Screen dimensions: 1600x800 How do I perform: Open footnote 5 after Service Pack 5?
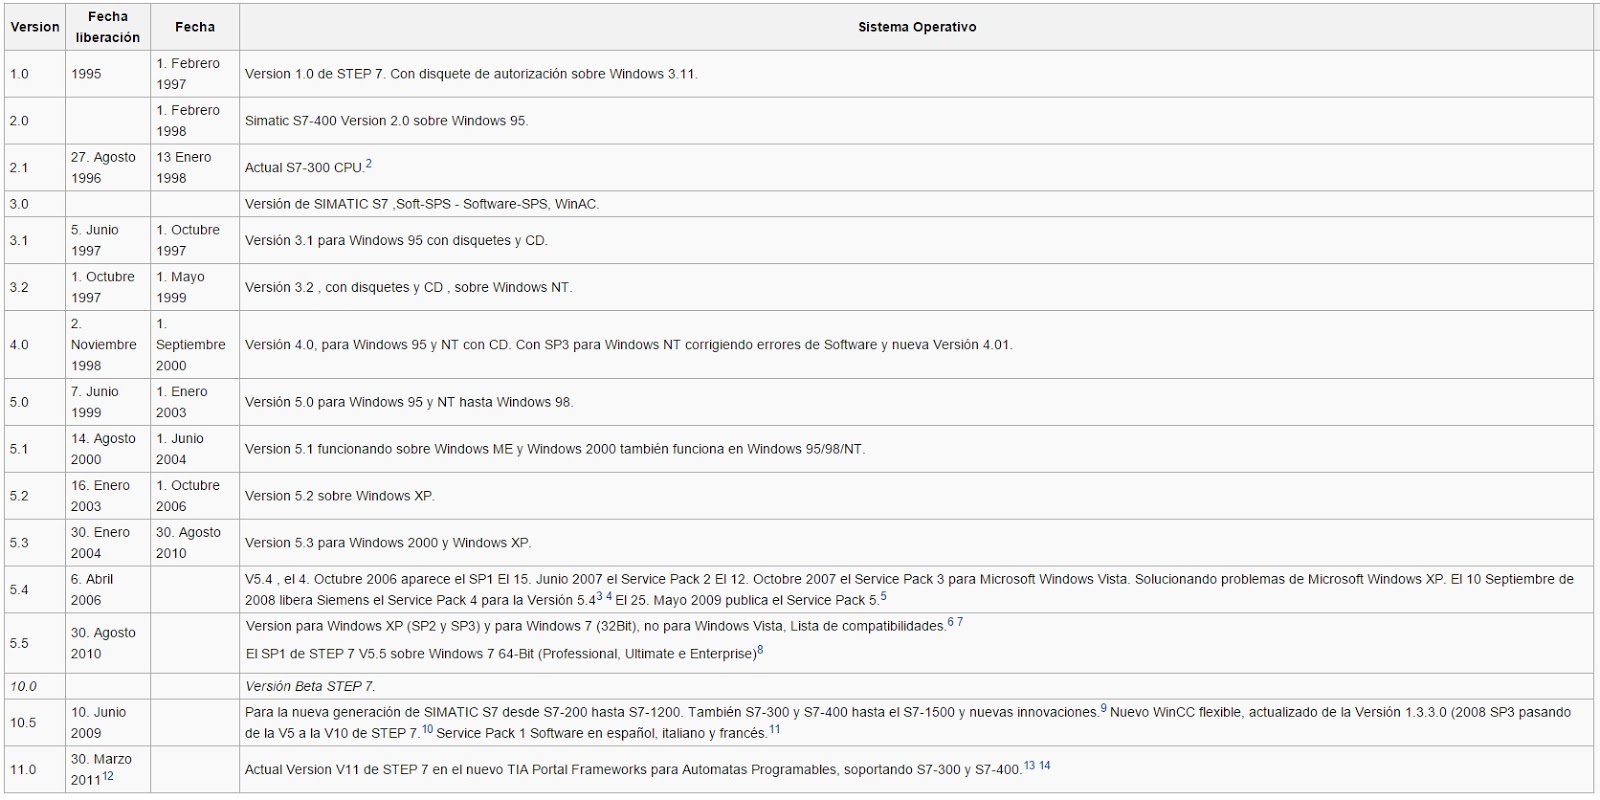click(883, 596)
